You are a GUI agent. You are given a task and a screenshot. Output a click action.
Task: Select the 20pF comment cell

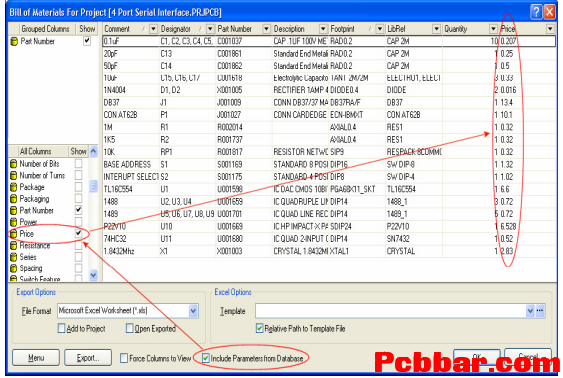[x=131, y=54]
